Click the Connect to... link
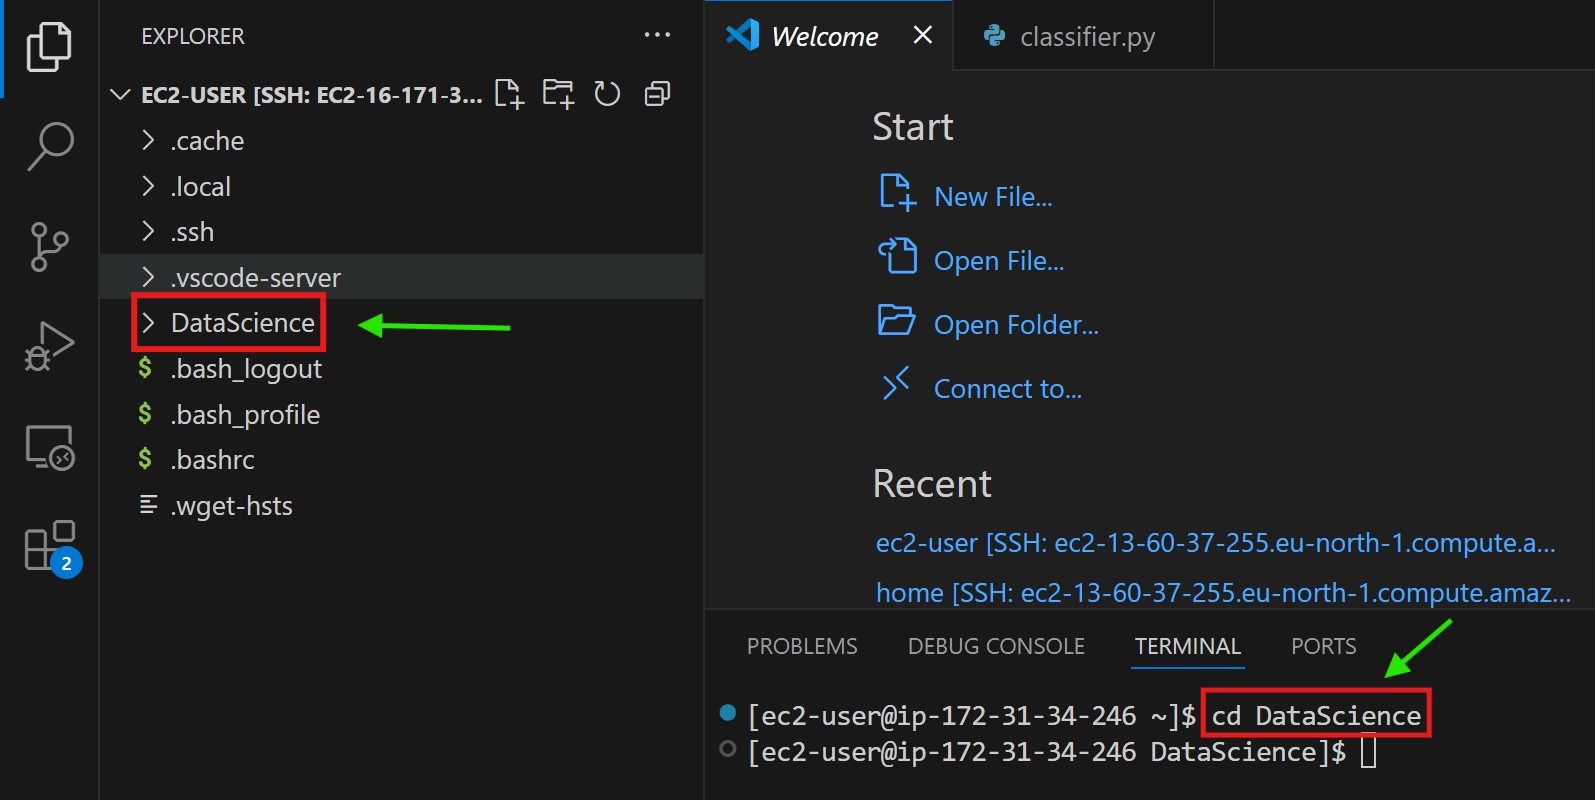This screenshot has height=800, width=1595. click(1007, 389)
